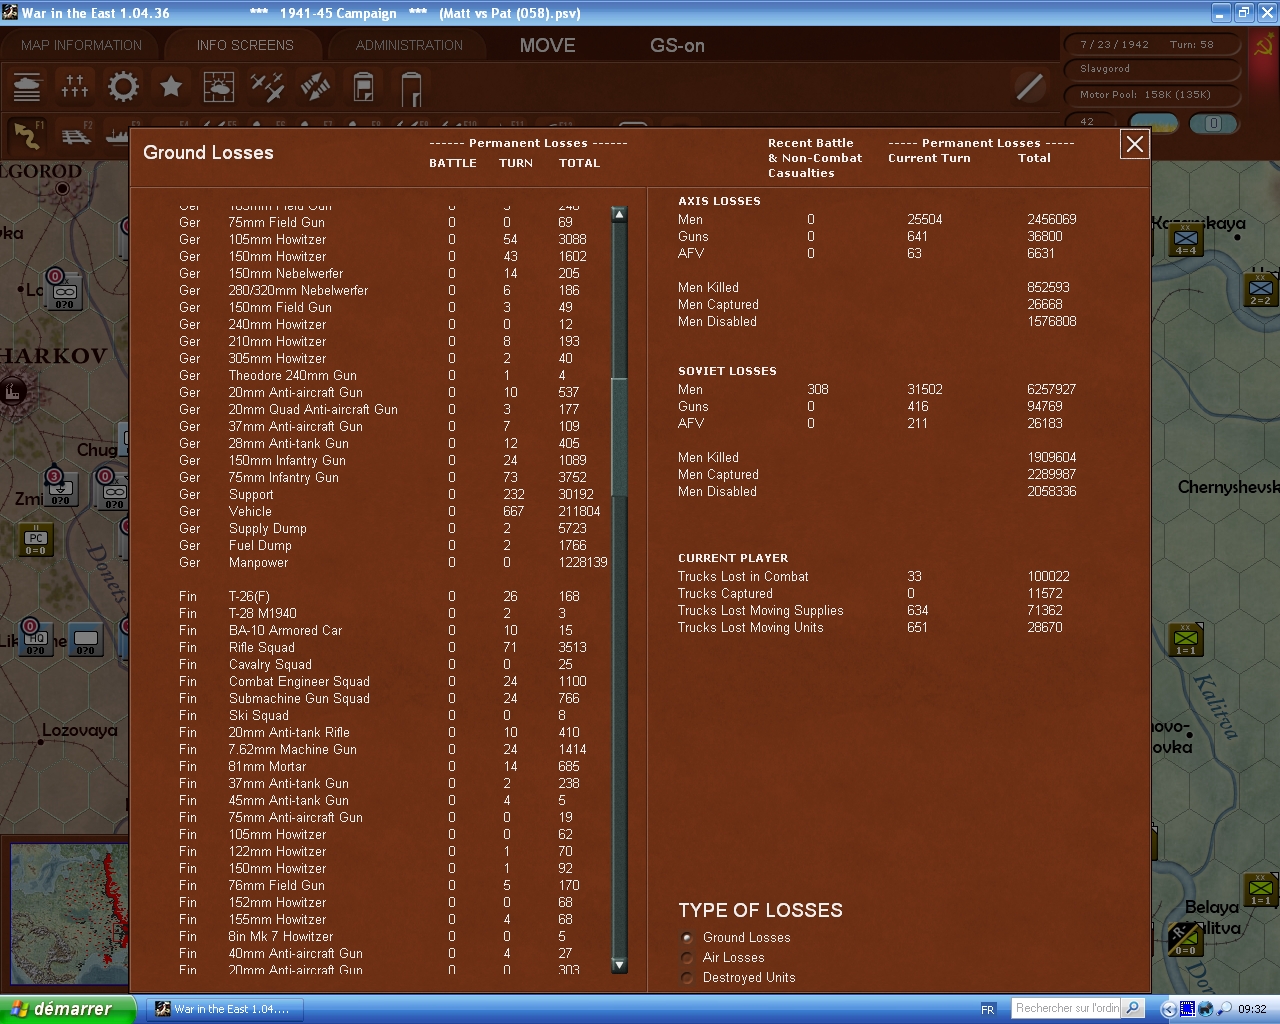Expand hidden tray icons arrow

tap(1167, 1009)
